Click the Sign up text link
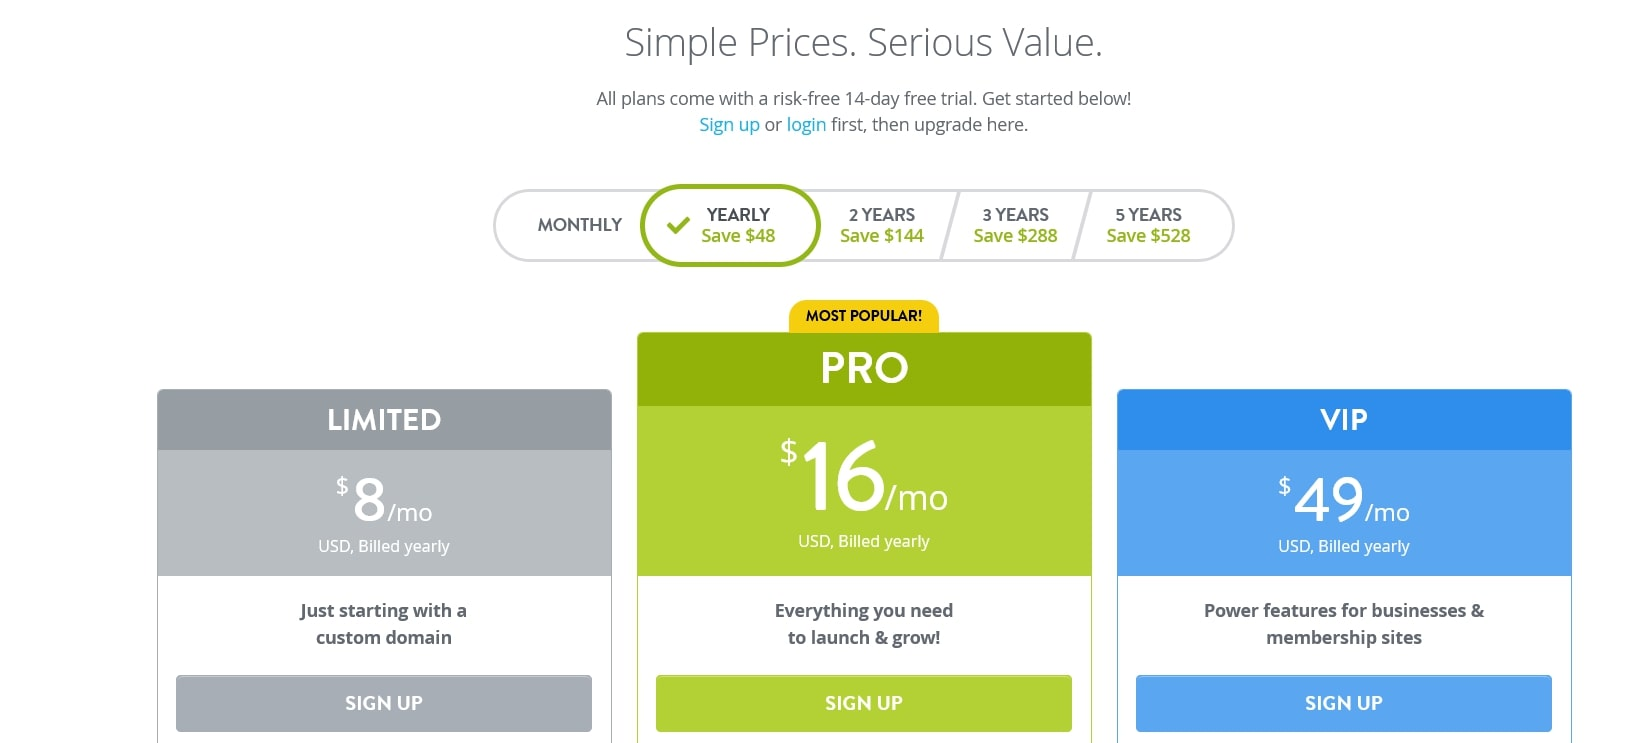The height and width of the screenshot is (743, 1636). pos(729,125)
